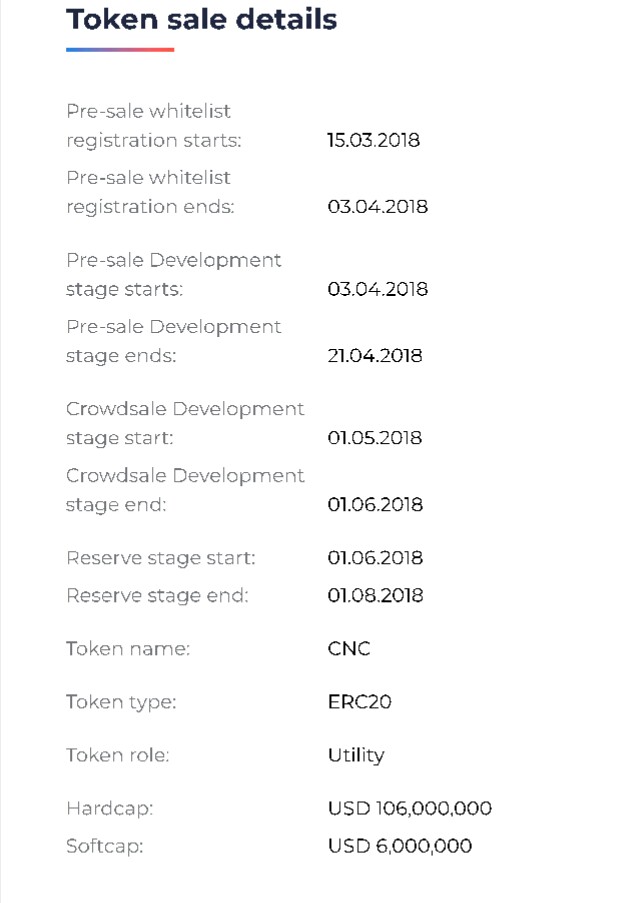The height and width of the screenshot is (903, 629).
Task: Click the 01.08.2018 reserve end date
Action: 375,596
